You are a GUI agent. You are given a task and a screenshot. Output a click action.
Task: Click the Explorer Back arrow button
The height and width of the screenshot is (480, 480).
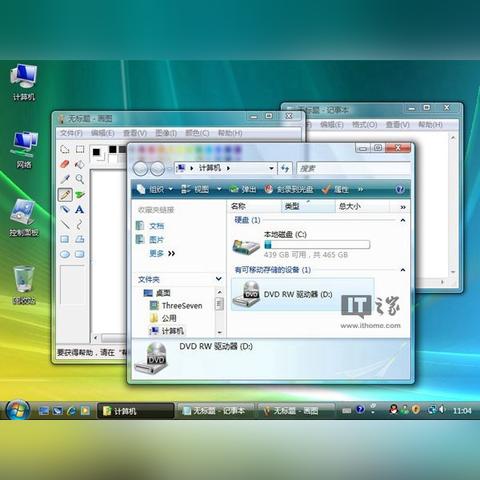coord(140,169)
